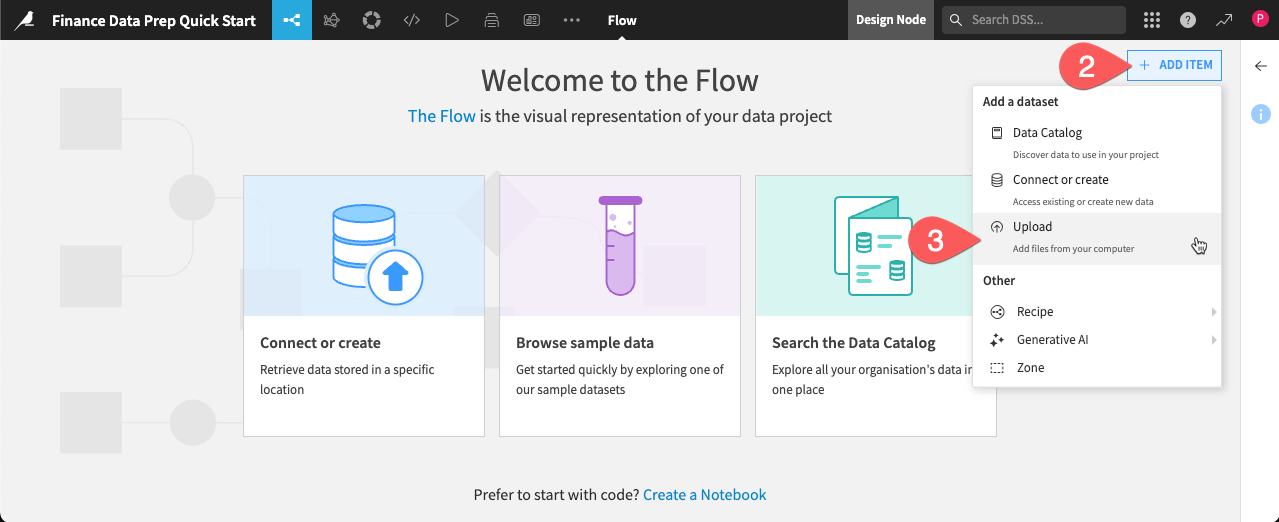
Task: Choose Upload from the Add item menu
Action: [x=1097, y=238]
